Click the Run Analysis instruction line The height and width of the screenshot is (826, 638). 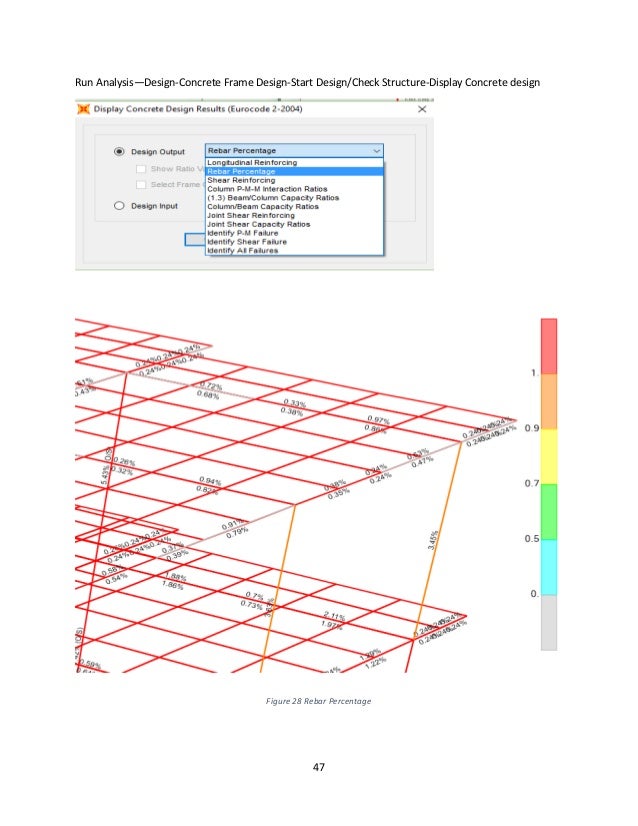[307, 82]
